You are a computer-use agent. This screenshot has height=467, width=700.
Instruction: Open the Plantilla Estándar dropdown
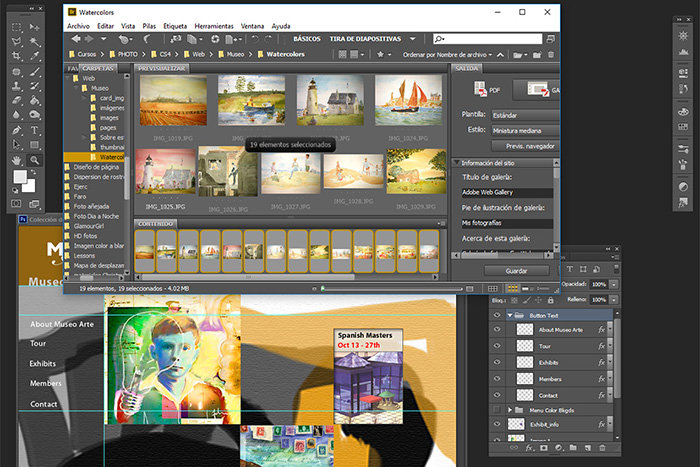525,115
